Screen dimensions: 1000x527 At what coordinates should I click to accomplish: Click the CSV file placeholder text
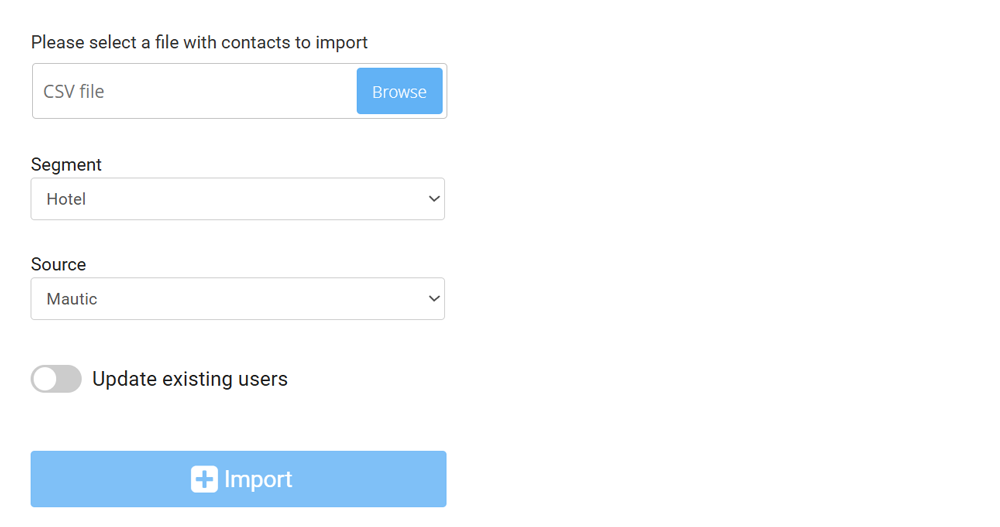pyautogui.click(x=74, y=91)
